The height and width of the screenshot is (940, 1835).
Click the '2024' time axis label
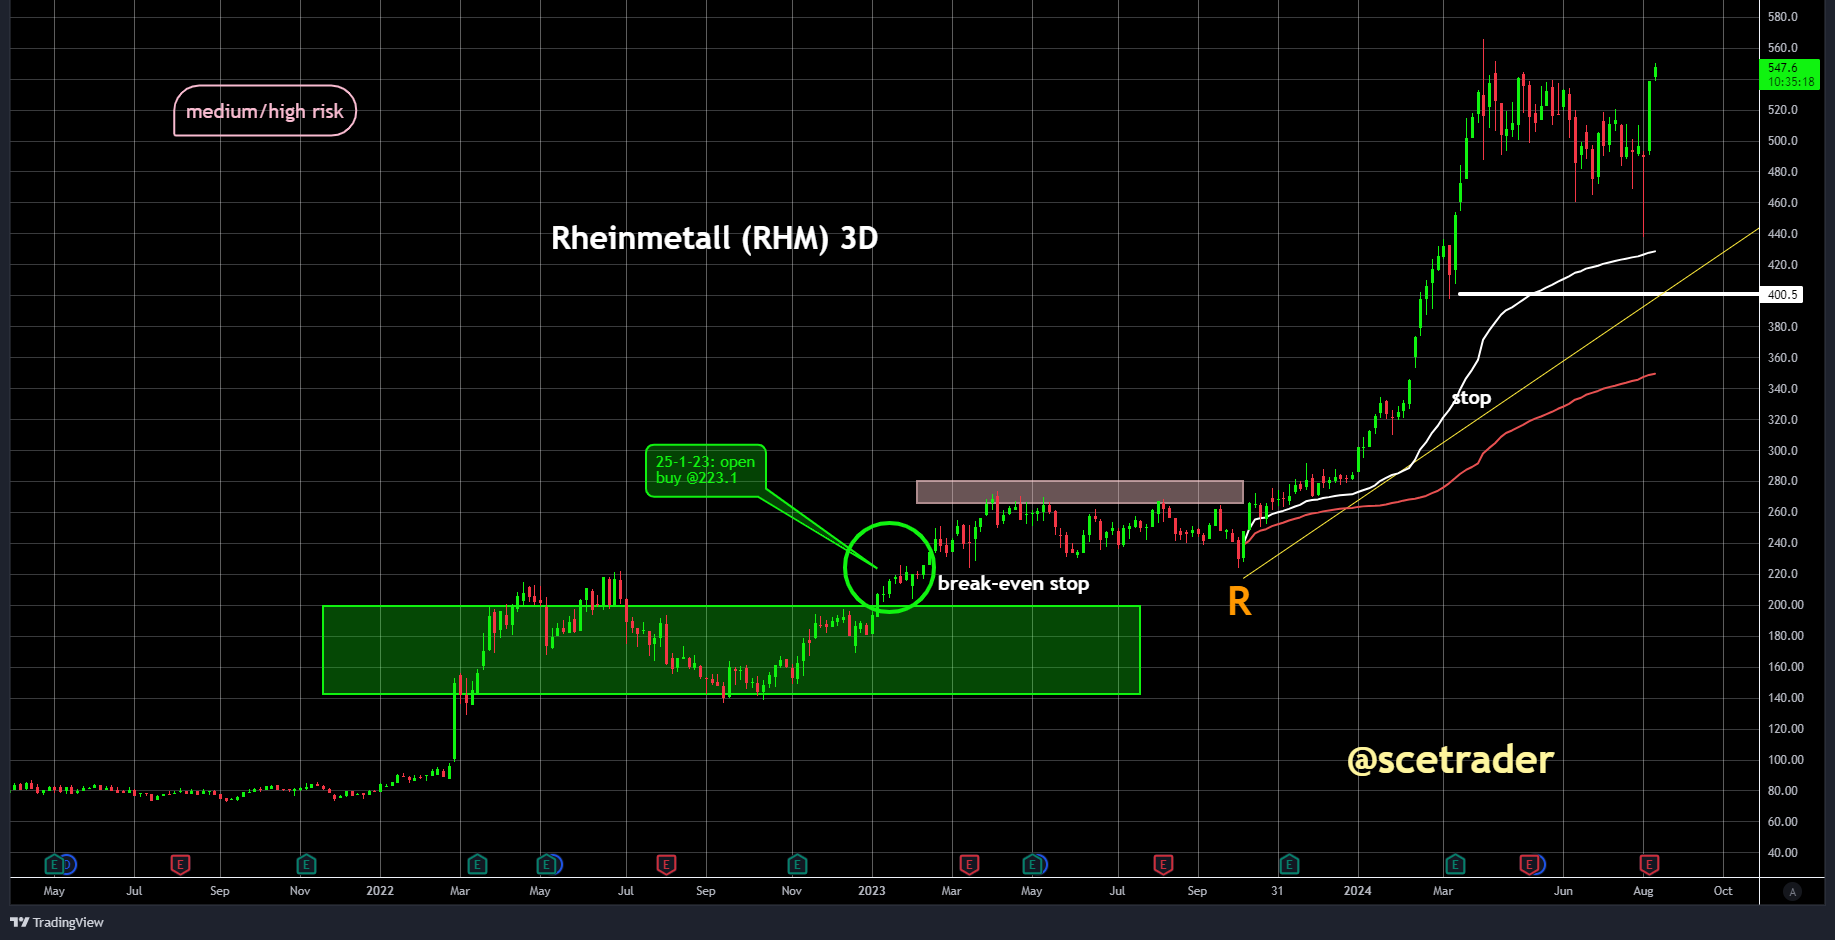1357,891
